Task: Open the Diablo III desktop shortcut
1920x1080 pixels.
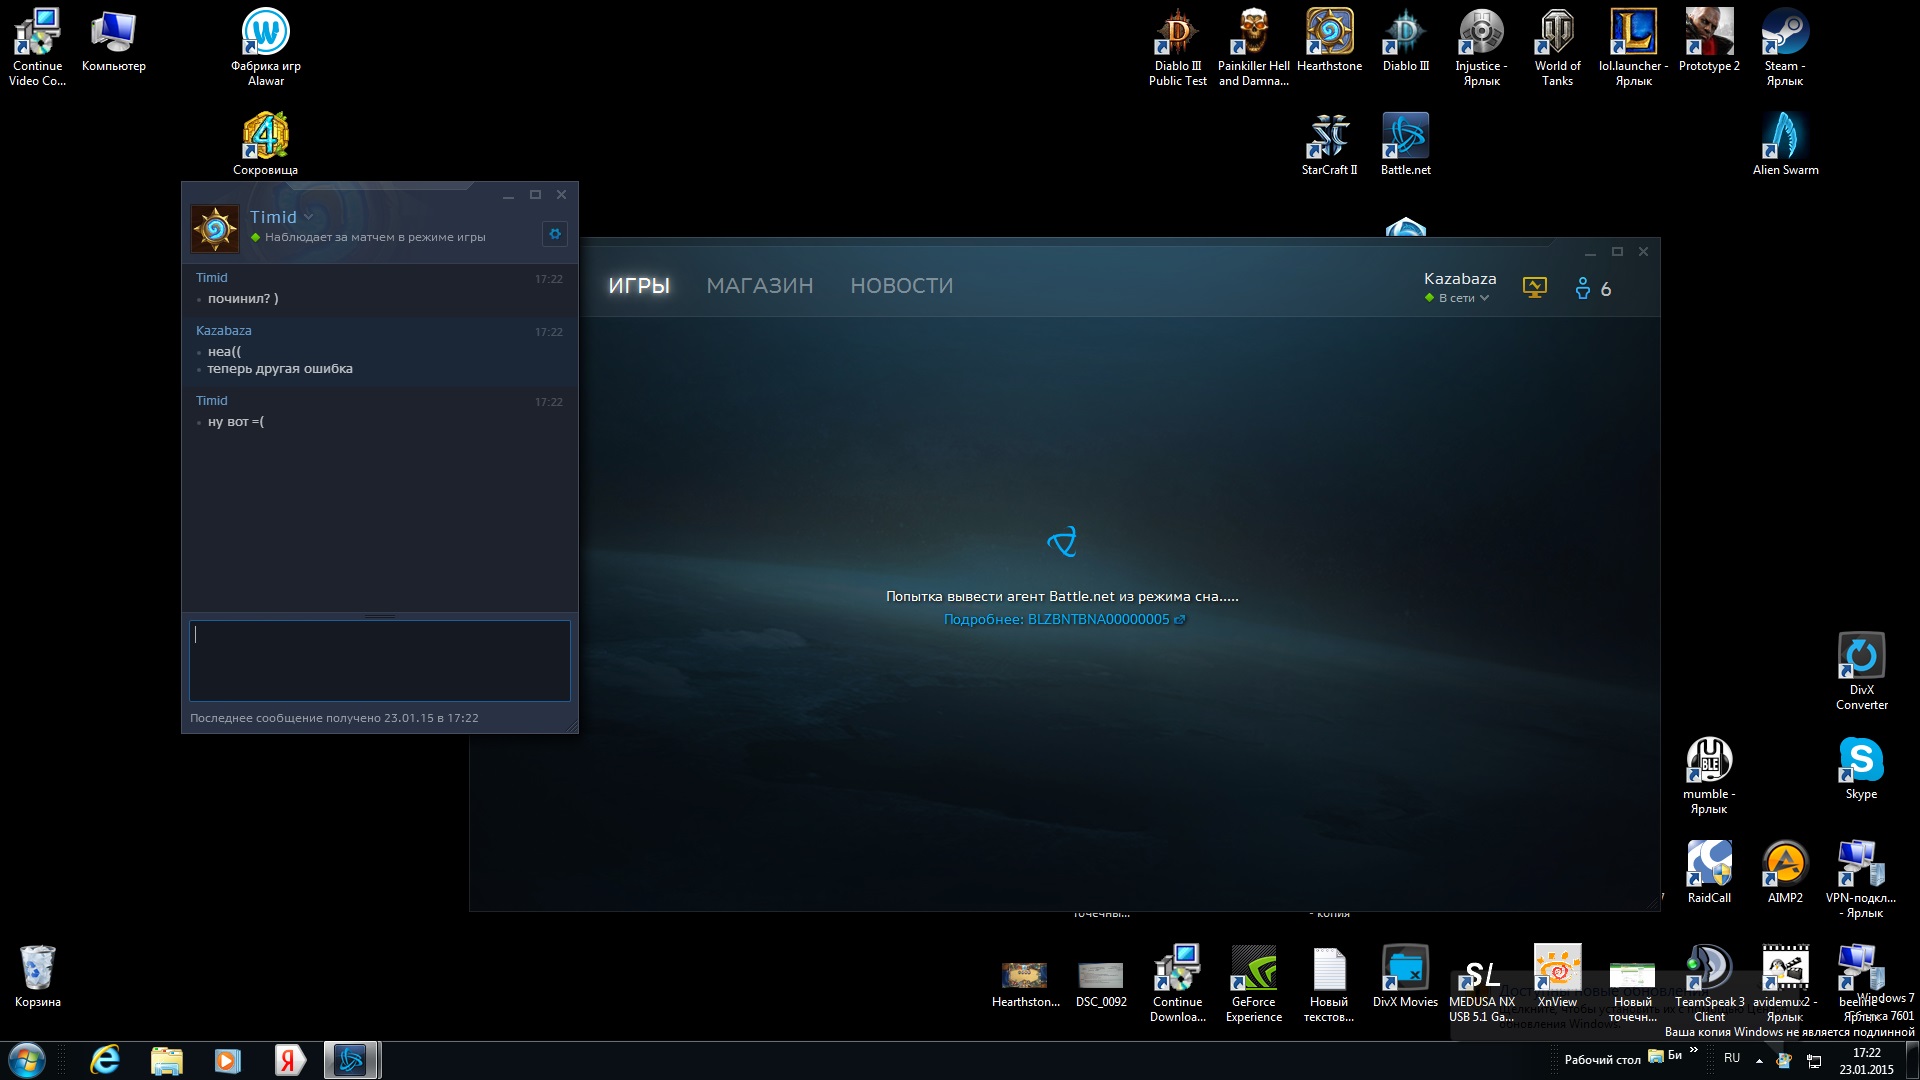Action: pyautogui.click(x=1406, y=40)
